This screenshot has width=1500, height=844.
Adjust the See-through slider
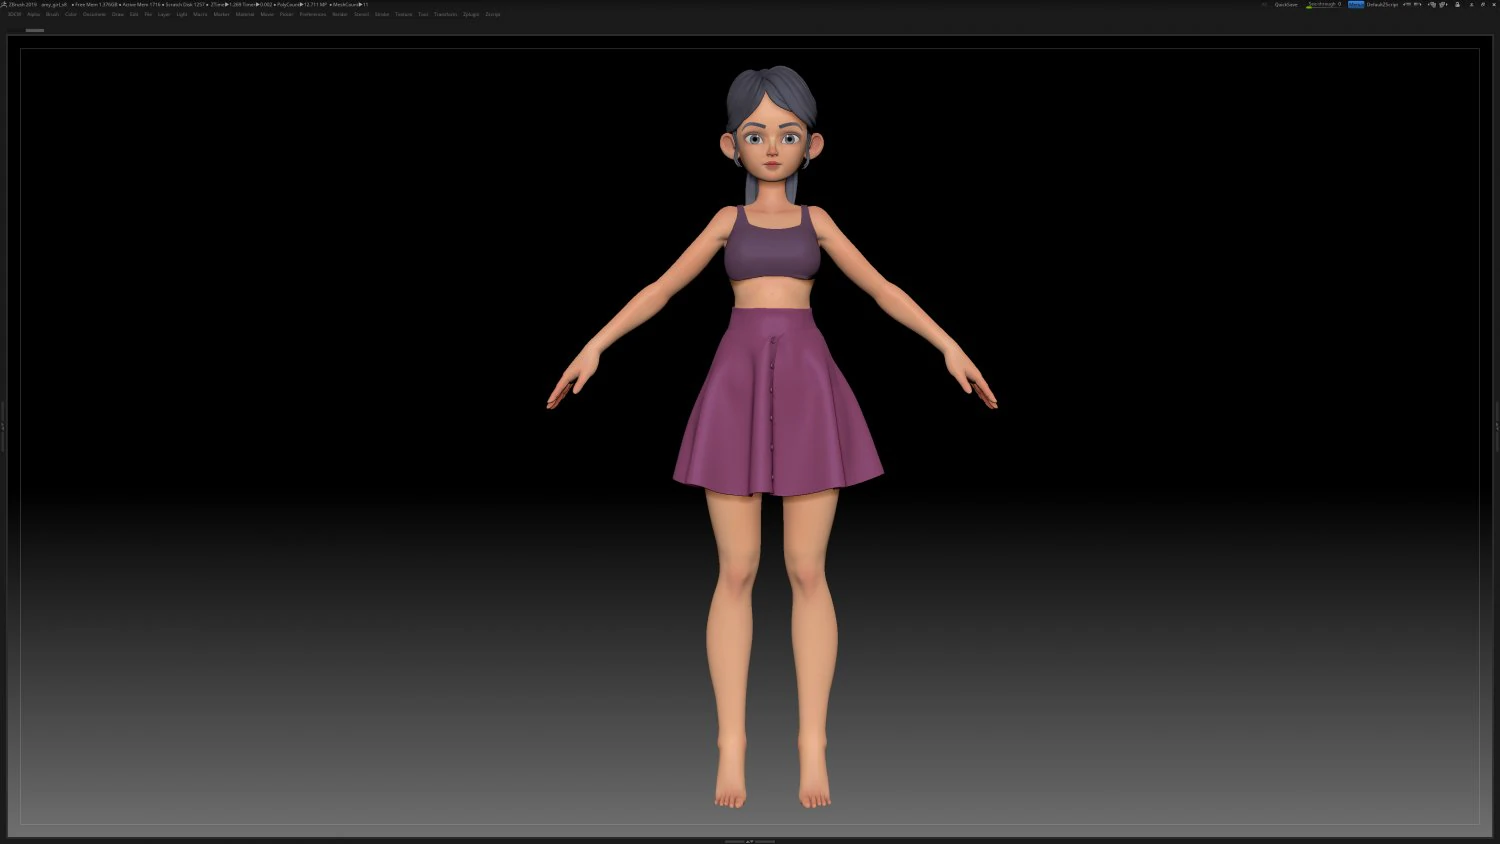[1322, 4]
